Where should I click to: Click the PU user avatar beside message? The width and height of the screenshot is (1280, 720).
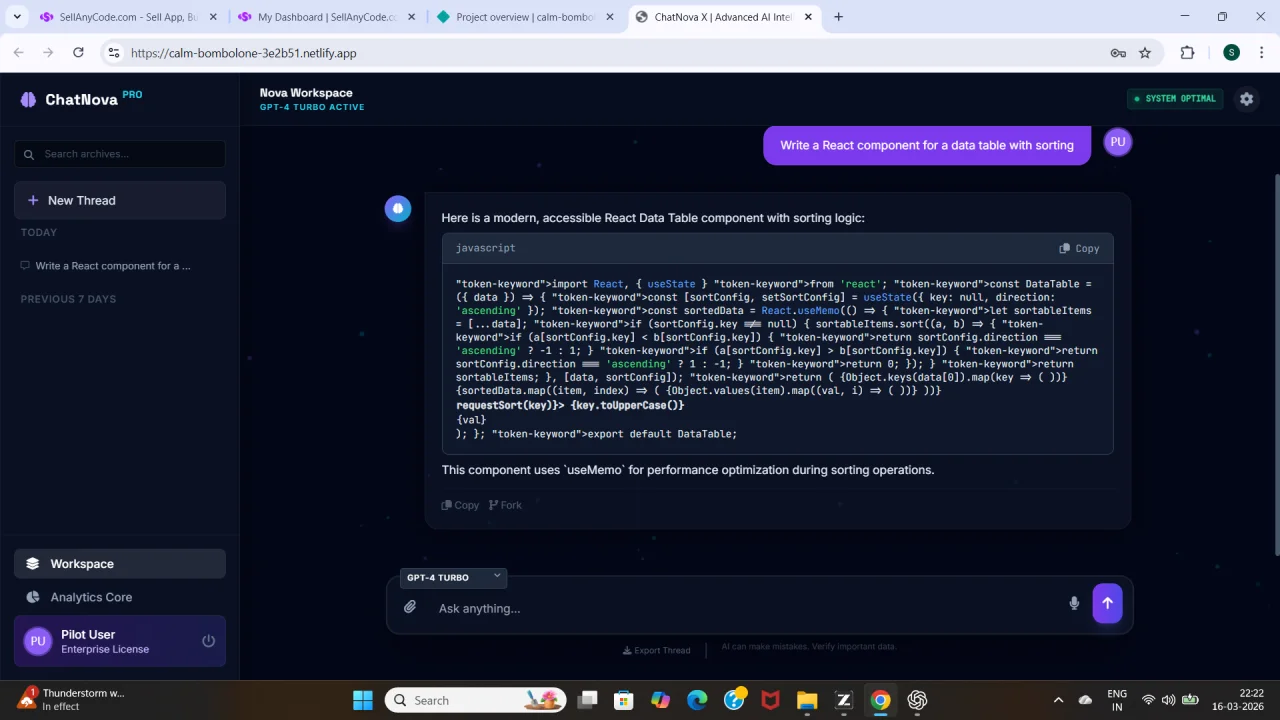1118,142
